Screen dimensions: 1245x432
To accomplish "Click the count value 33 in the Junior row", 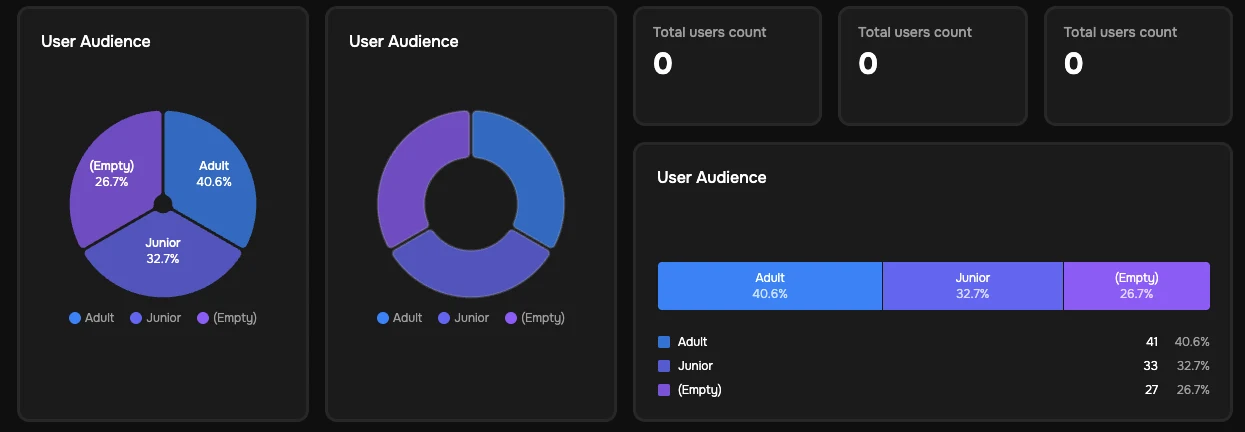I will click(1151, 366).
